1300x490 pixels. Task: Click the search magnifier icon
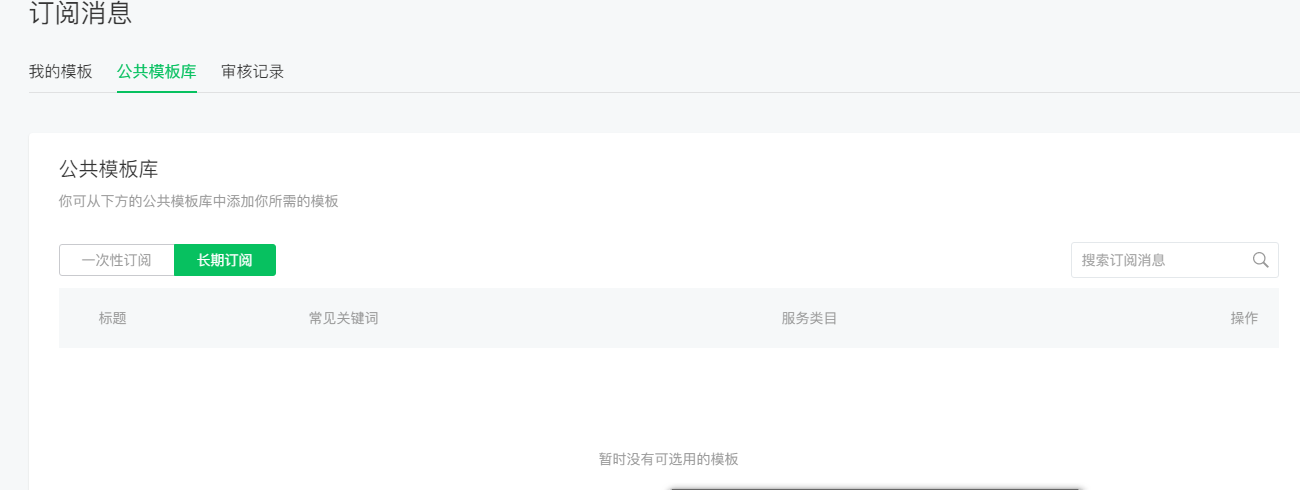pos(1260,260)
